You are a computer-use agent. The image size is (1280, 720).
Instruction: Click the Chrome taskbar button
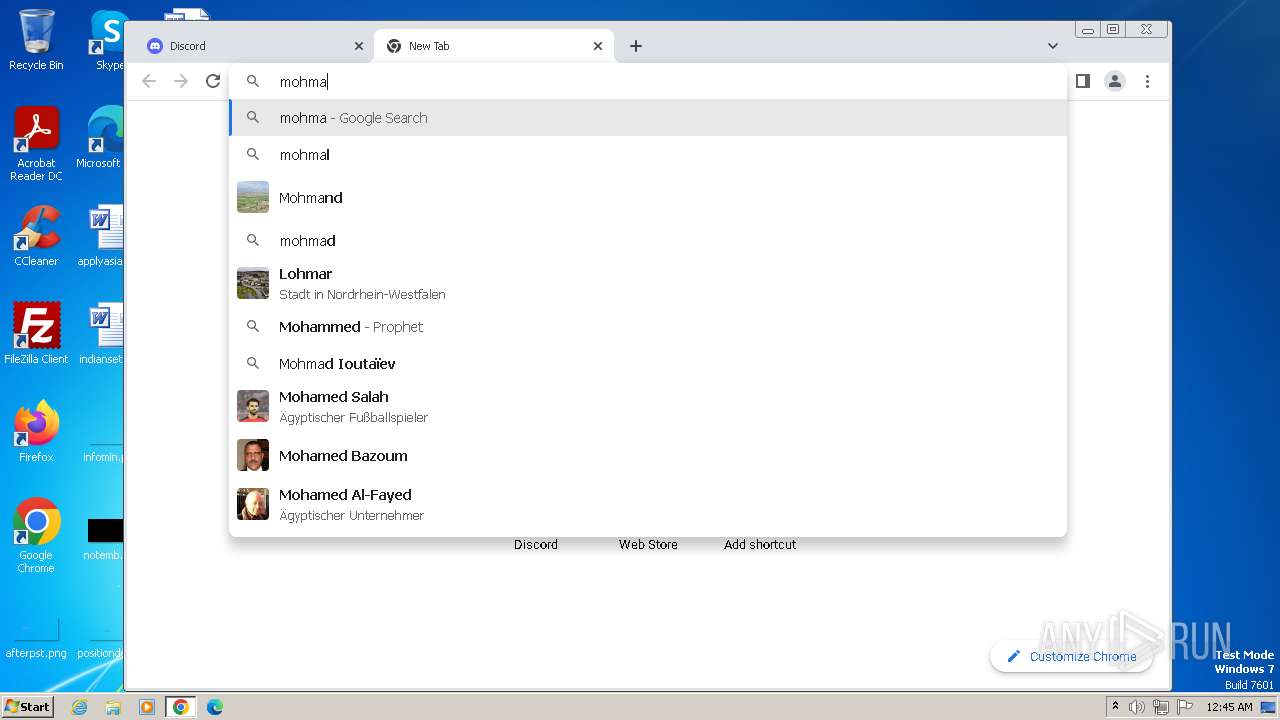pyautogui.click(x=181, y=706)
